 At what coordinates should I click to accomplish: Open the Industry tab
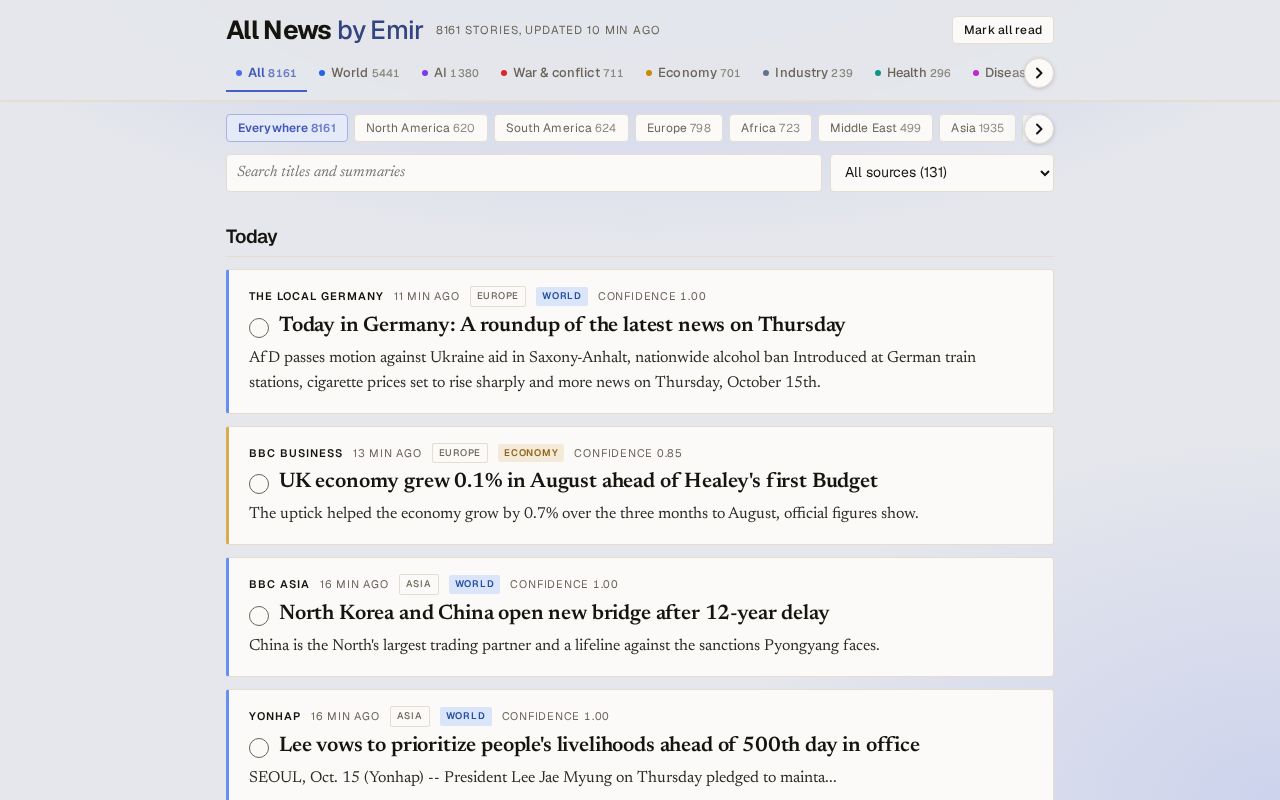click(808, 73)
